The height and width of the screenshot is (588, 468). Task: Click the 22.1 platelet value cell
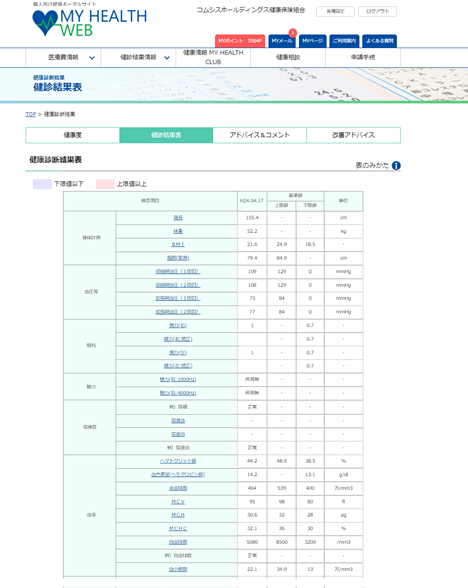(252, 569)
